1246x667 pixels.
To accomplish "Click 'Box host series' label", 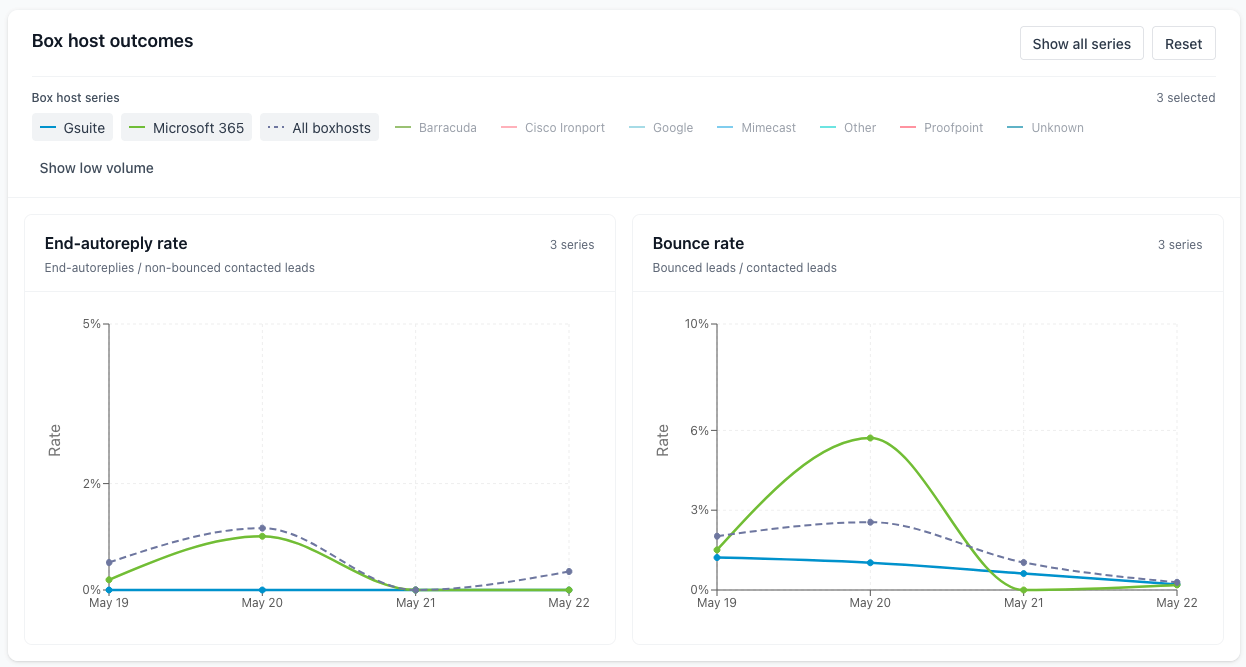I will tap(75, 98).
